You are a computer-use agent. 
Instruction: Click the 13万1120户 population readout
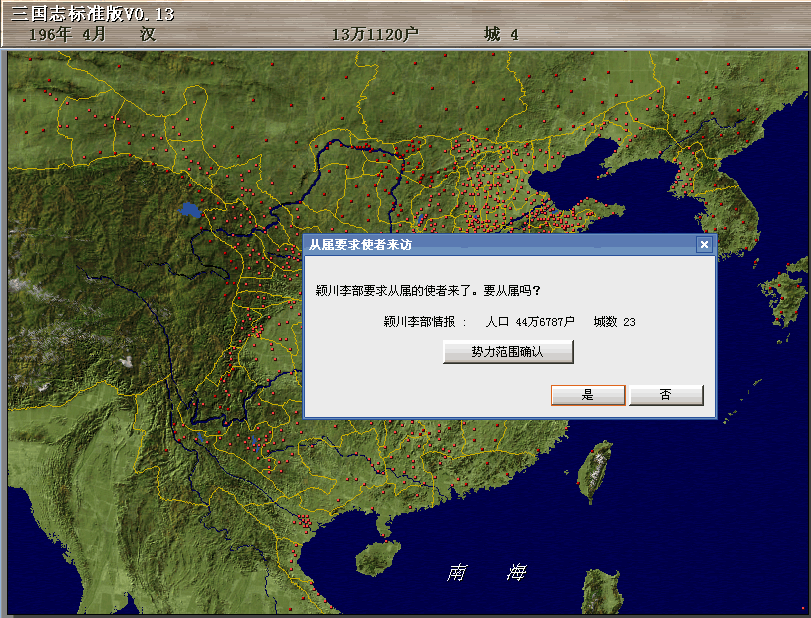coord(375,34)
